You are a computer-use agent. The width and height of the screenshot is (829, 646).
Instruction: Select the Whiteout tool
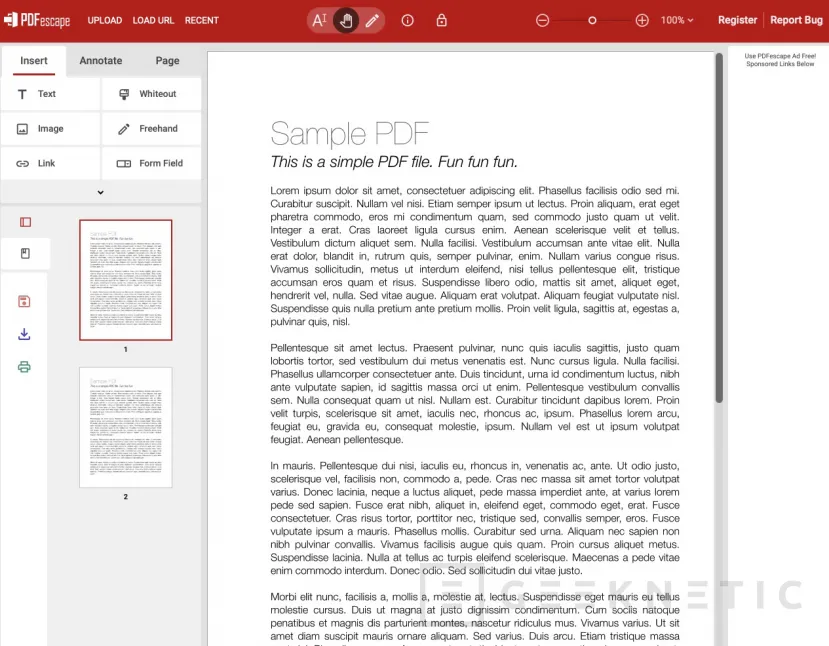pyautogui.click(x=151, y=94)
